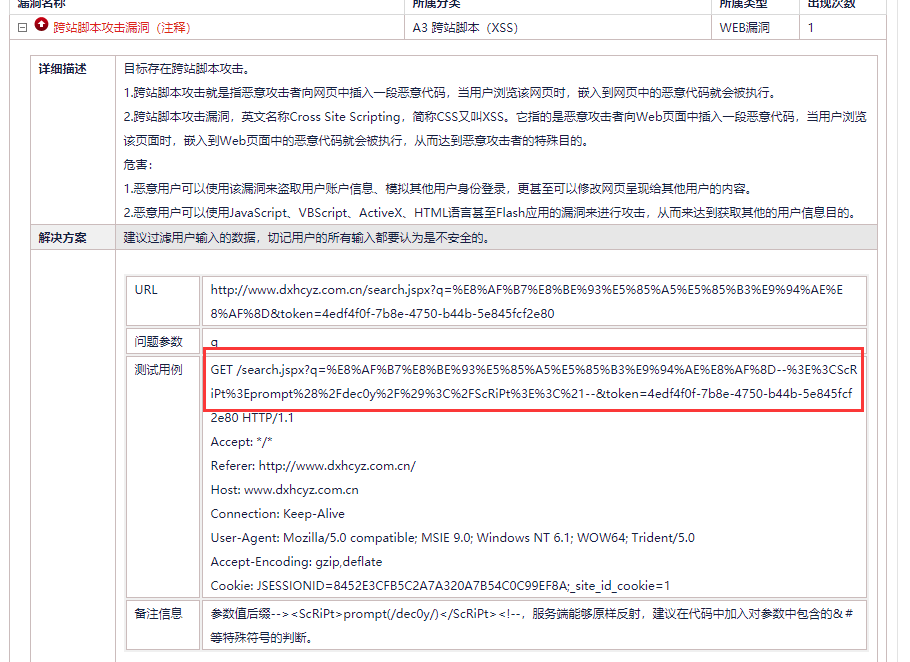This screenshot has height=662, width=910.
Task: Select the Referer header line
Action: click(313, 465)
